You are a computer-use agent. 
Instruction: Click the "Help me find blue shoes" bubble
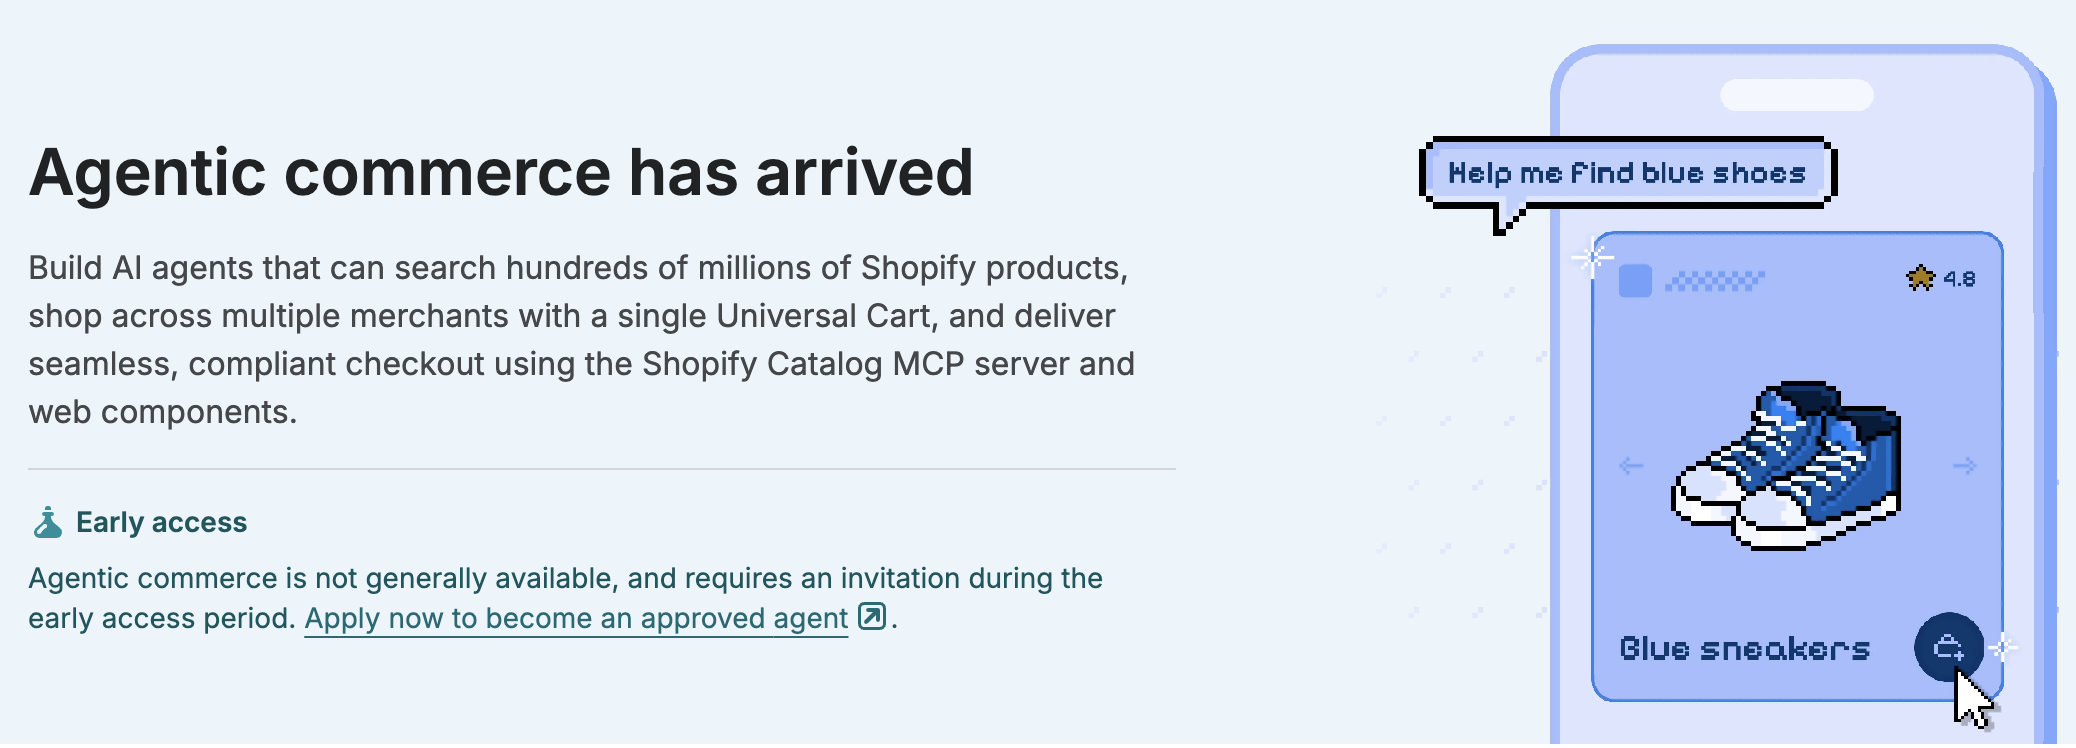coord(1627,174)
